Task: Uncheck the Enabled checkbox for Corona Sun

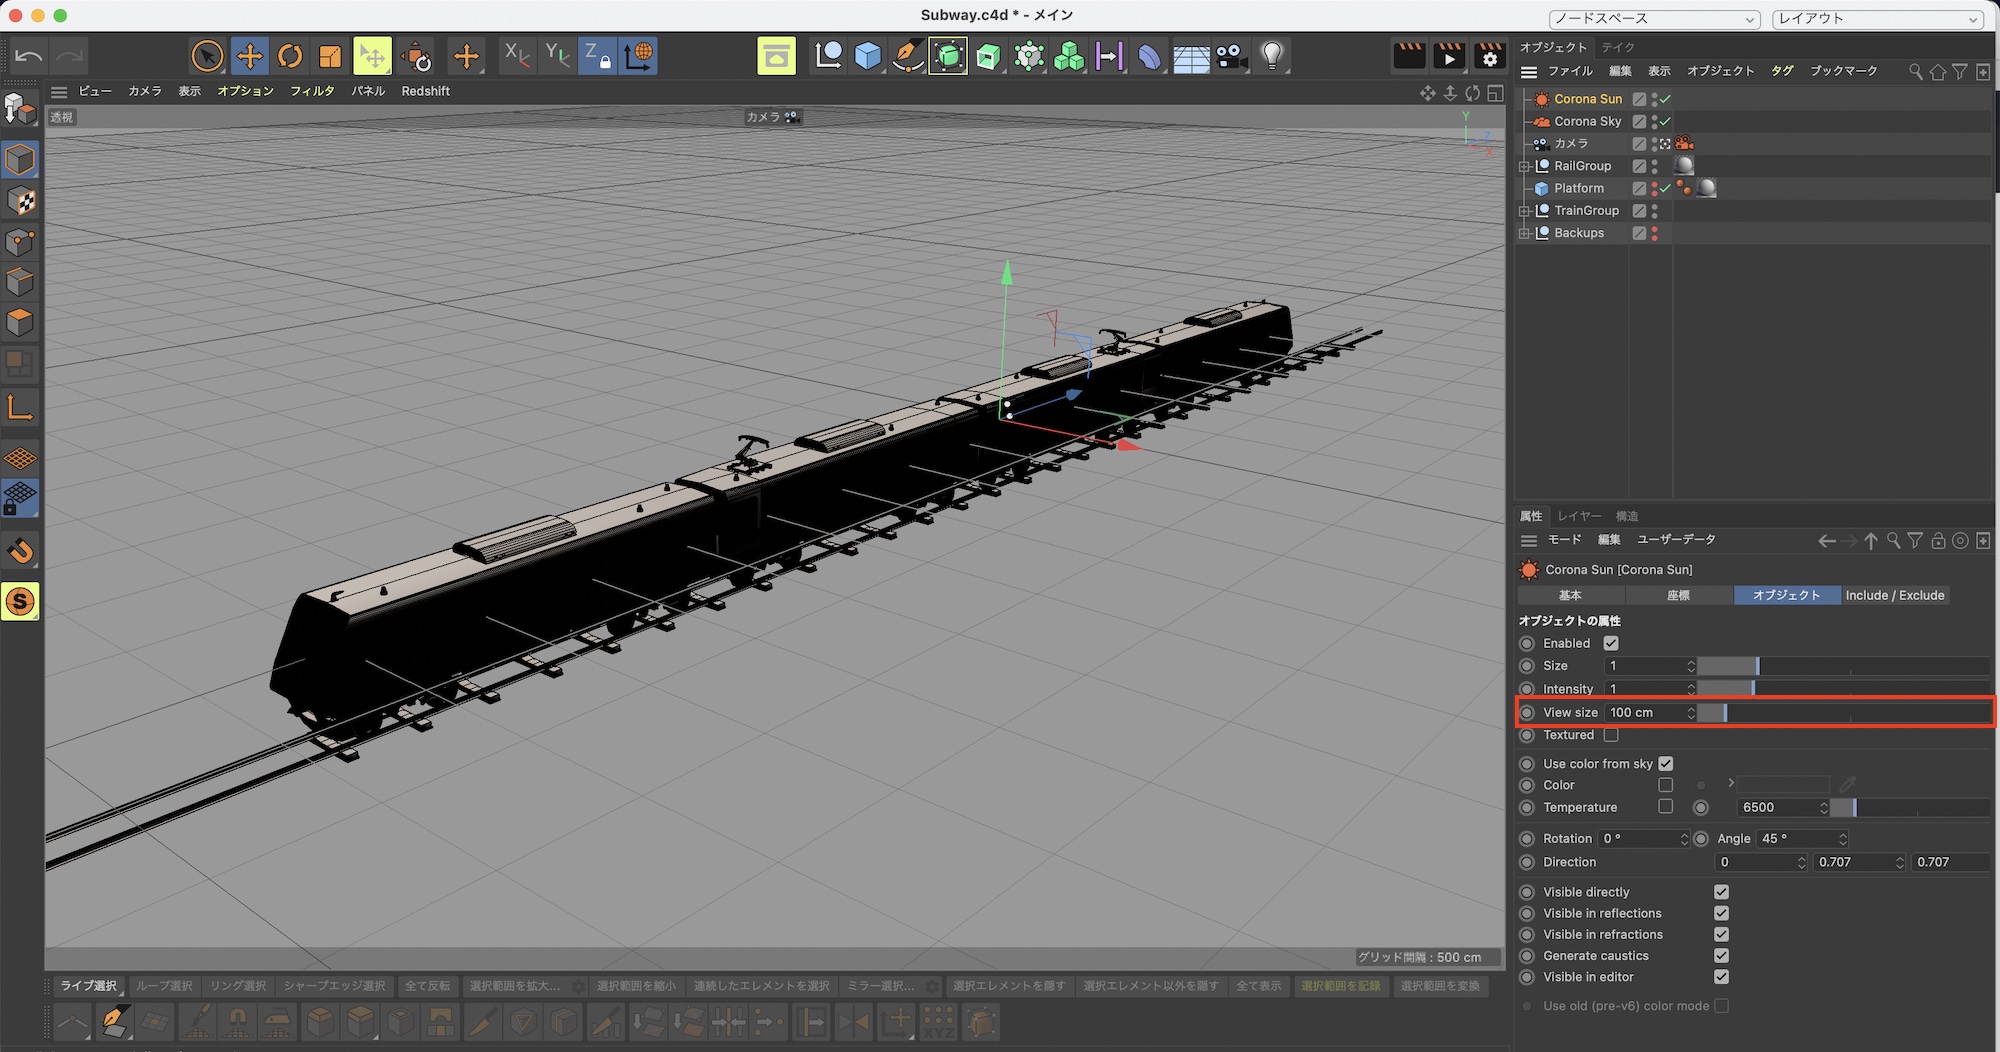Action: tap(1610, 643)
